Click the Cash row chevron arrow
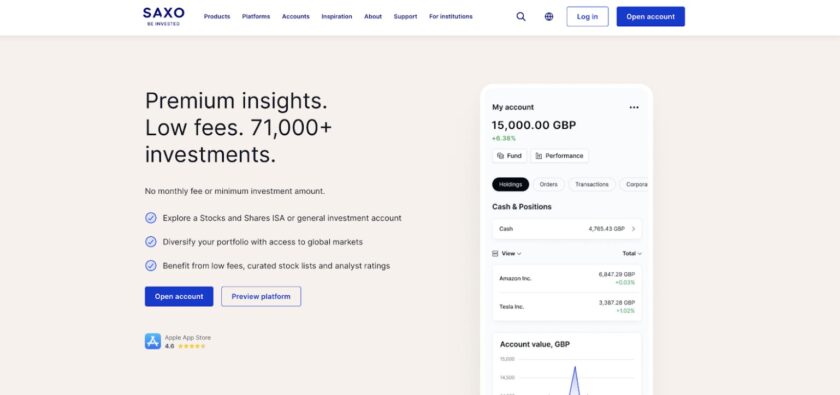 (633, 229)
